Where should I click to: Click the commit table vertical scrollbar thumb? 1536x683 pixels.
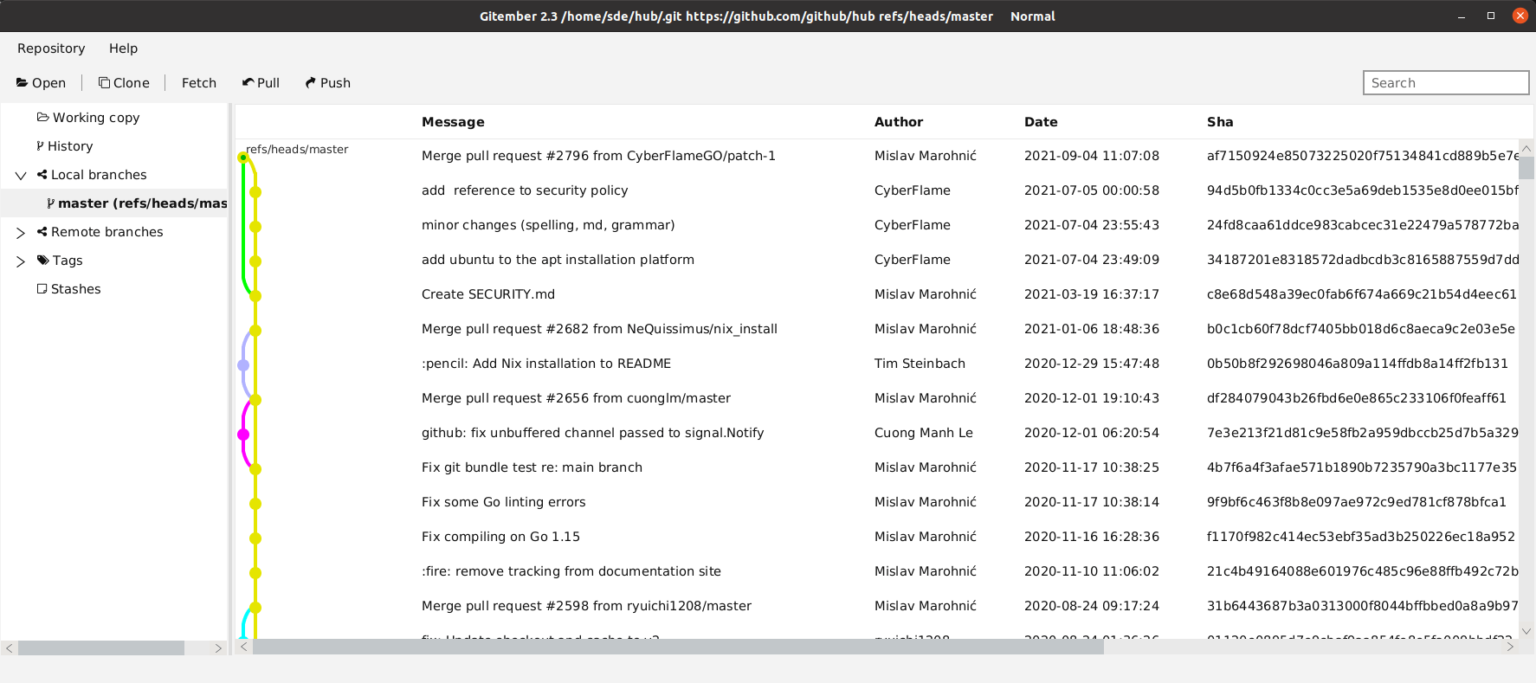1526,168
